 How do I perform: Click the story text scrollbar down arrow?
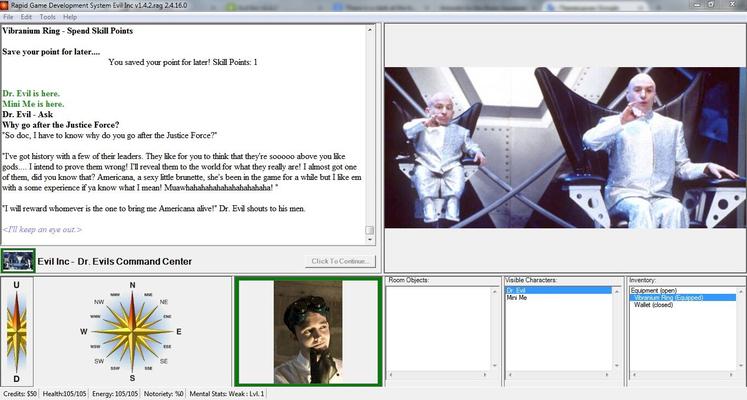click(370, 240)
